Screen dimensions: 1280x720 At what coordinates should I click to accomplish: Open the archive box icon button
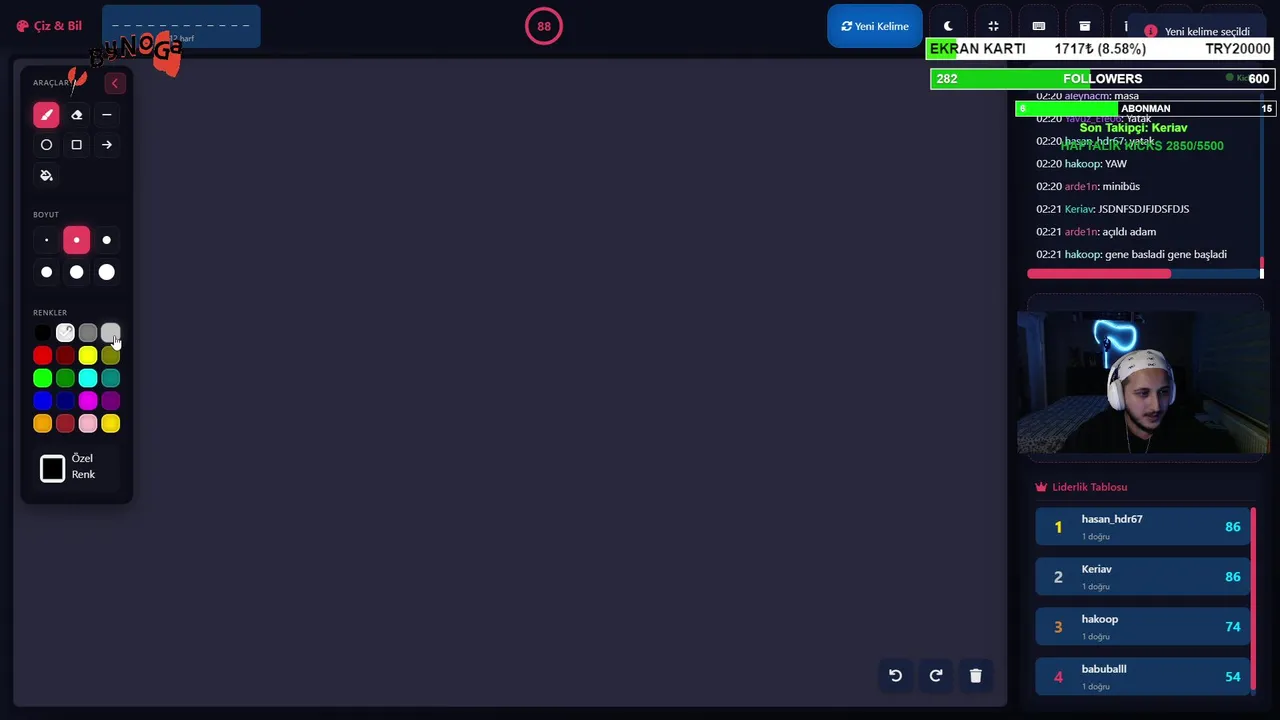tap(1084, 26)
